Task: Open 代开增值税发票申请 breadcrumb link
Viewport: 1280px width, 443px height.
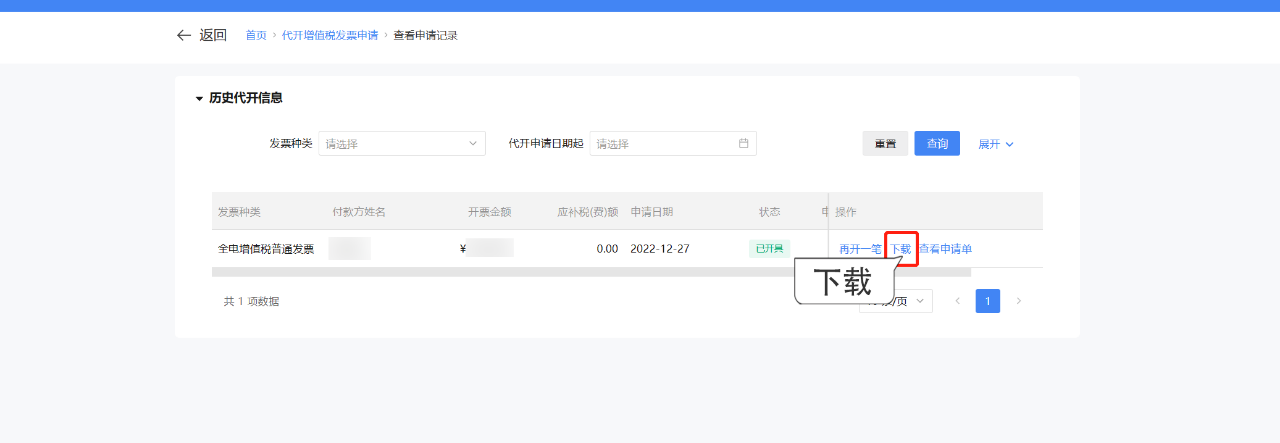Action: 330,35
